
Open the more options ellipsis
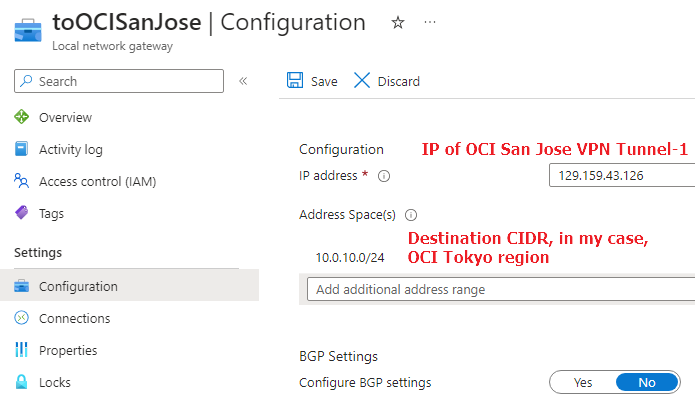point(430,23)
